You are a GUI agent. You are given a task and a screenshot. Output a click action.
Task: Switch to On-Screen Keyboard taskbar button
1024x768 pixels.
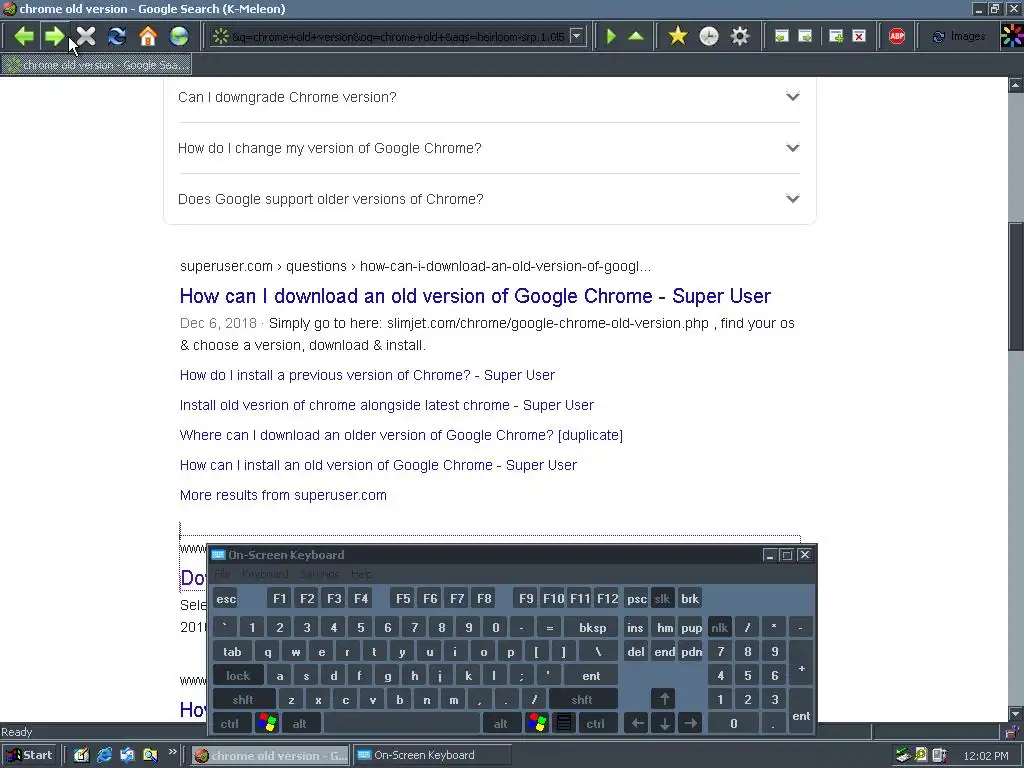point(431,755)
